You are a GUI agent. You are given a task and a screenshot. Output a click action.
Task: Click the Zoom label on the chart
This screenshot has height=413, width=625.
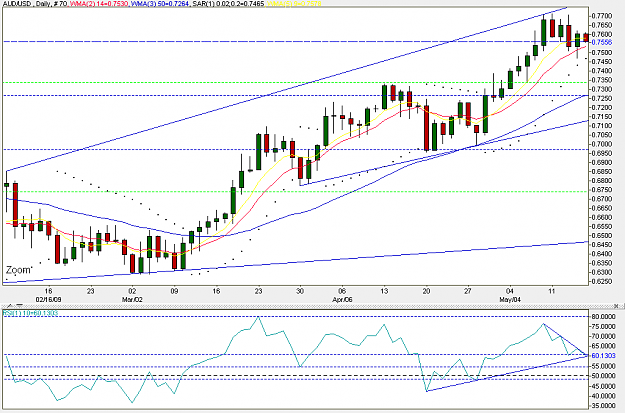pyautogui.click(x=19, y=270)
